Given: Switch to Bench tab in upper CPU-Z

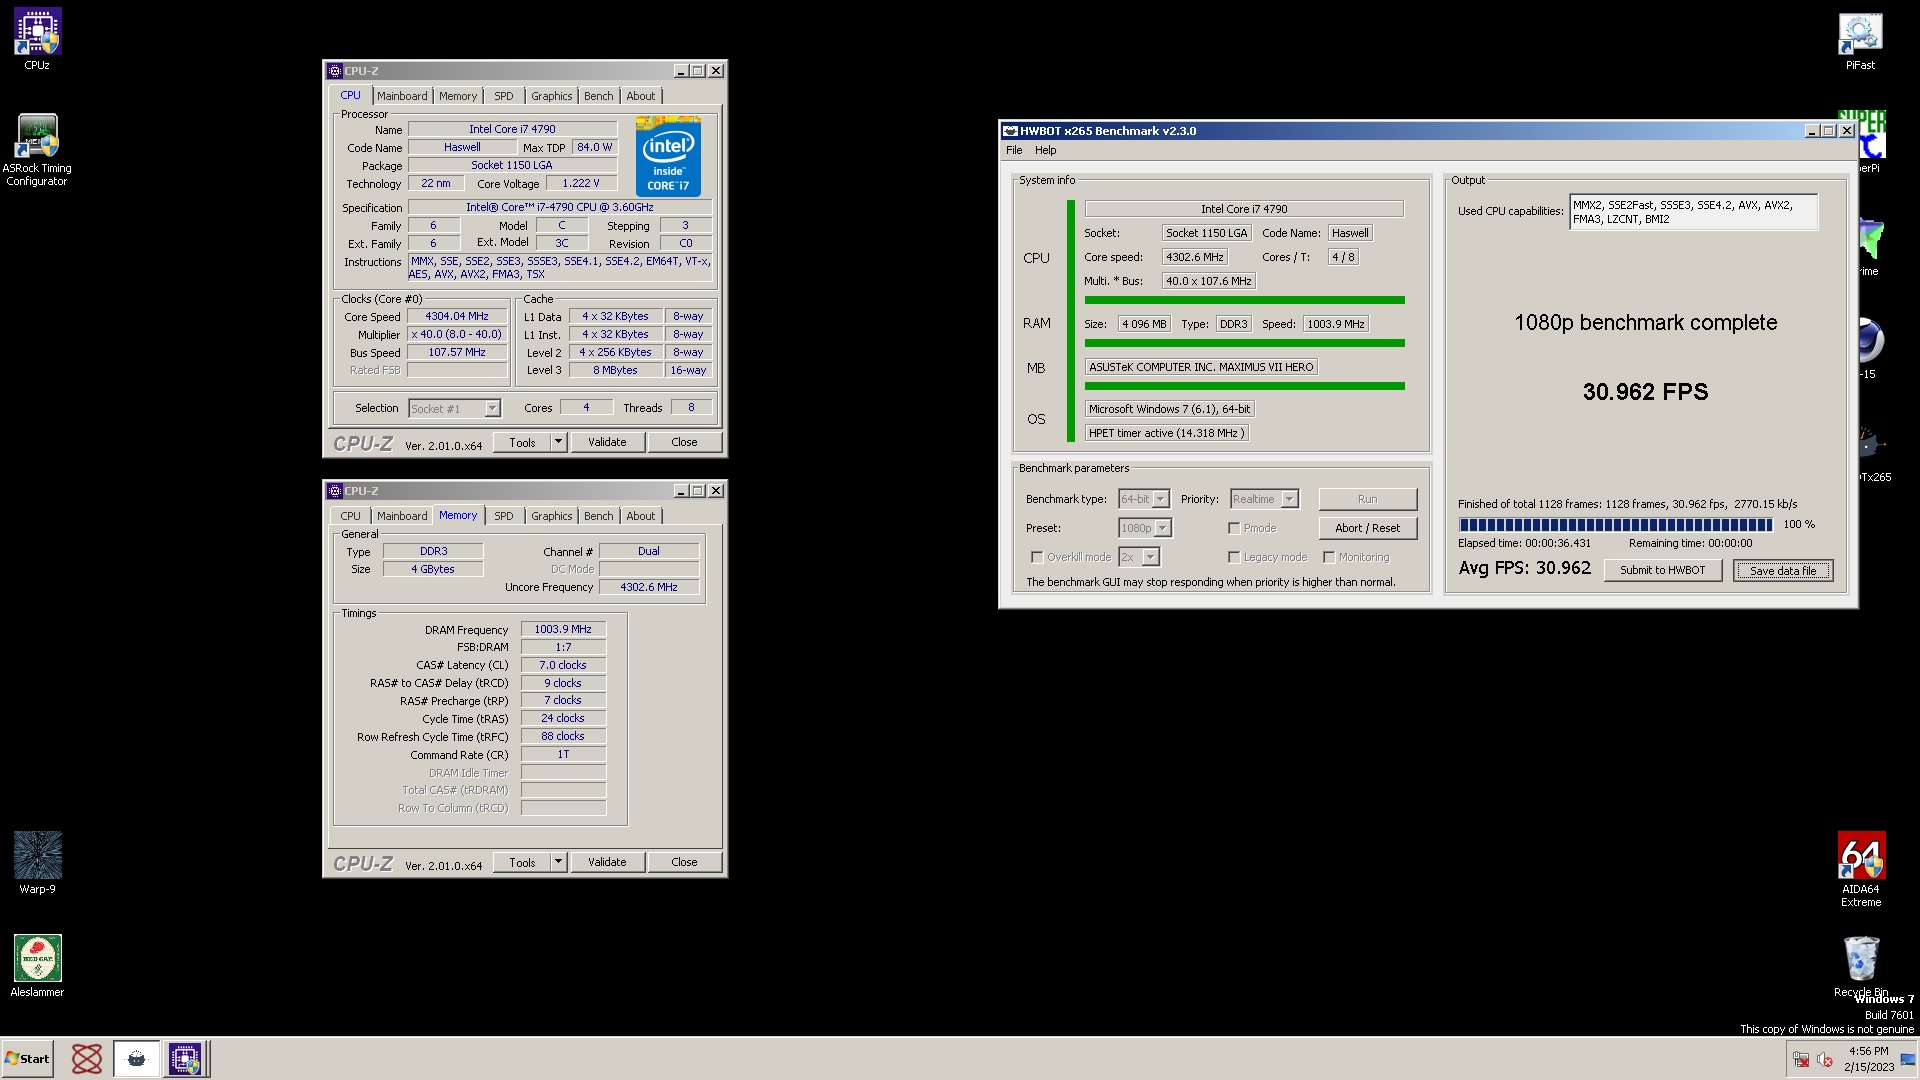Looking at the screenshot, I should click(x=599, y=96).
